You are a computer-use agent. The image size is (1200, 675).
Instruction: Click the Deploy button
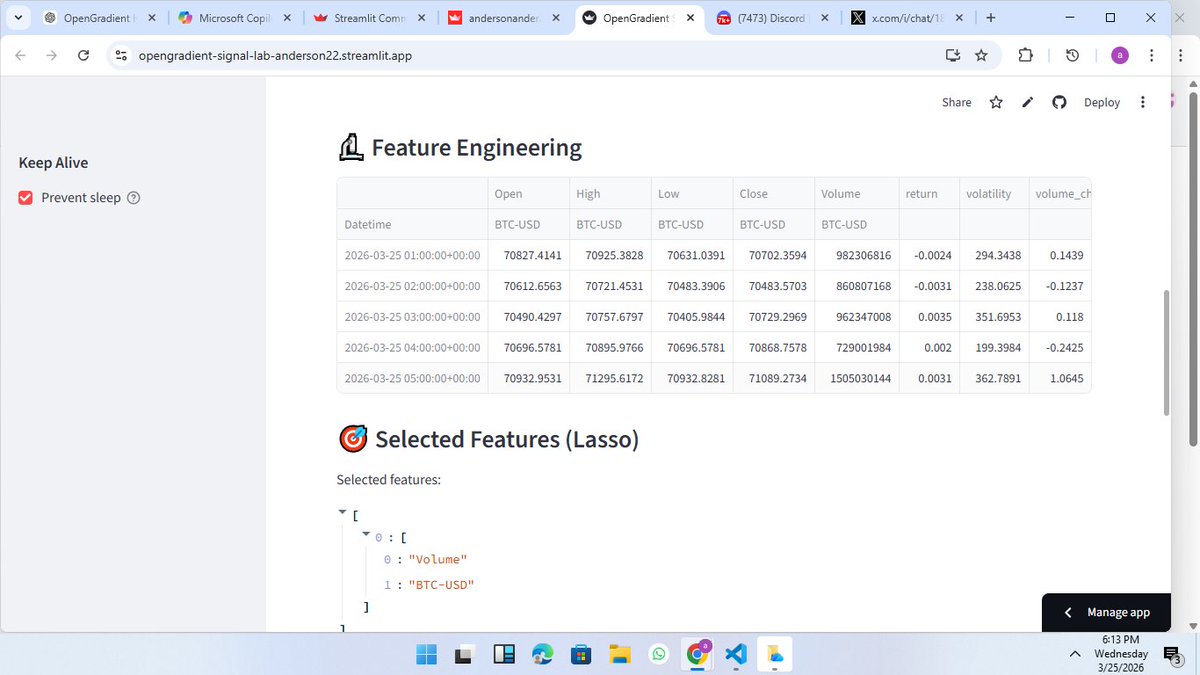[x=1102, y=102]
